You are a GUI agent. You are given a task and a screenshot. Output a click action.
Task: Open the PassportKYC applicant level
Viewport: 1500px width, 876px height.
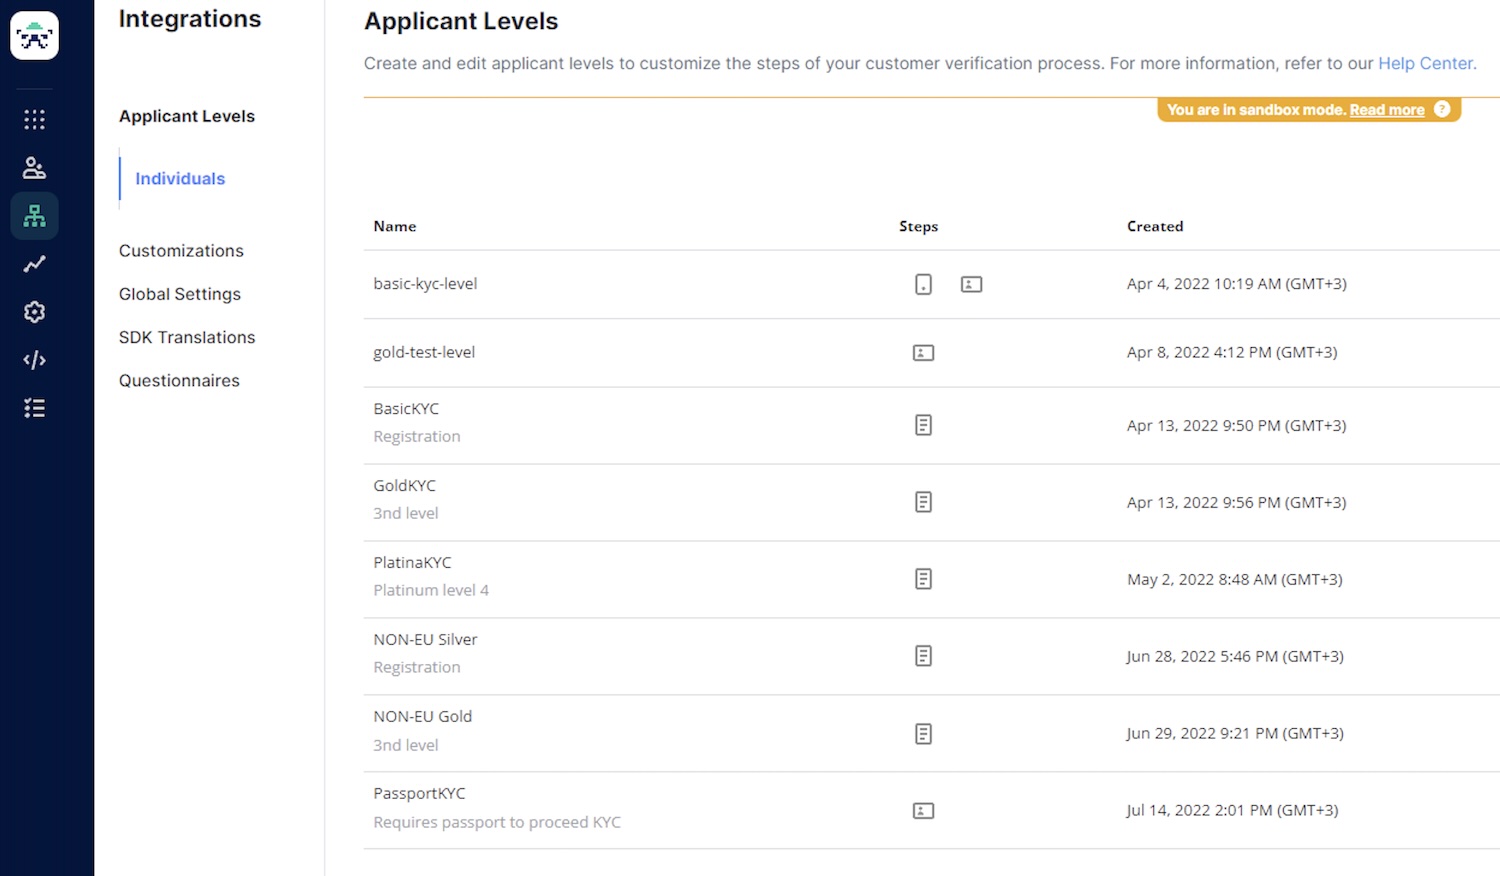[419, 794]
